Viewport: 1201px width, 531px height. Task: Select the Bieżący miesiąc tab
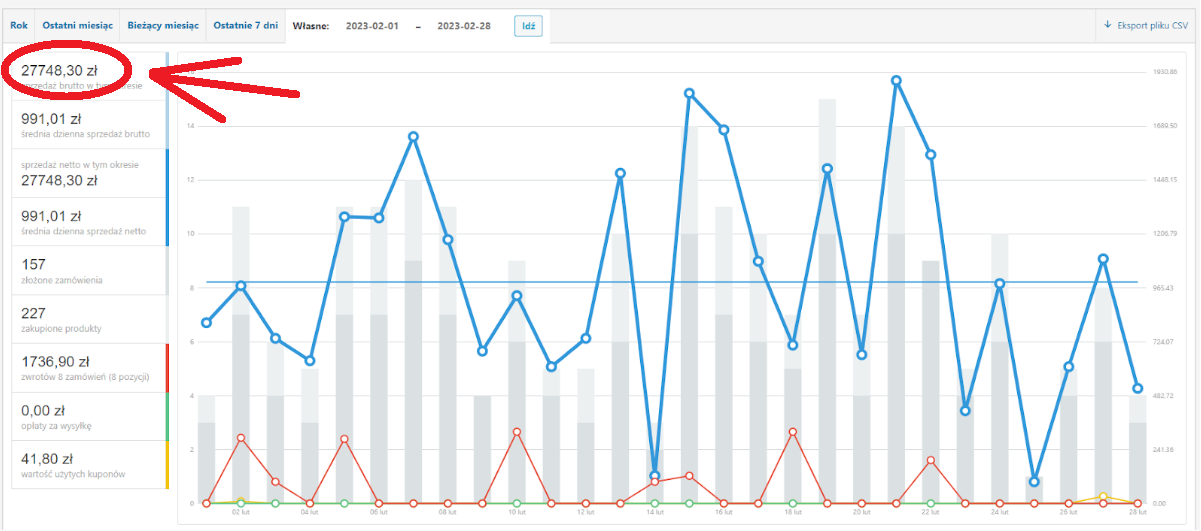[x=163, y=25]
